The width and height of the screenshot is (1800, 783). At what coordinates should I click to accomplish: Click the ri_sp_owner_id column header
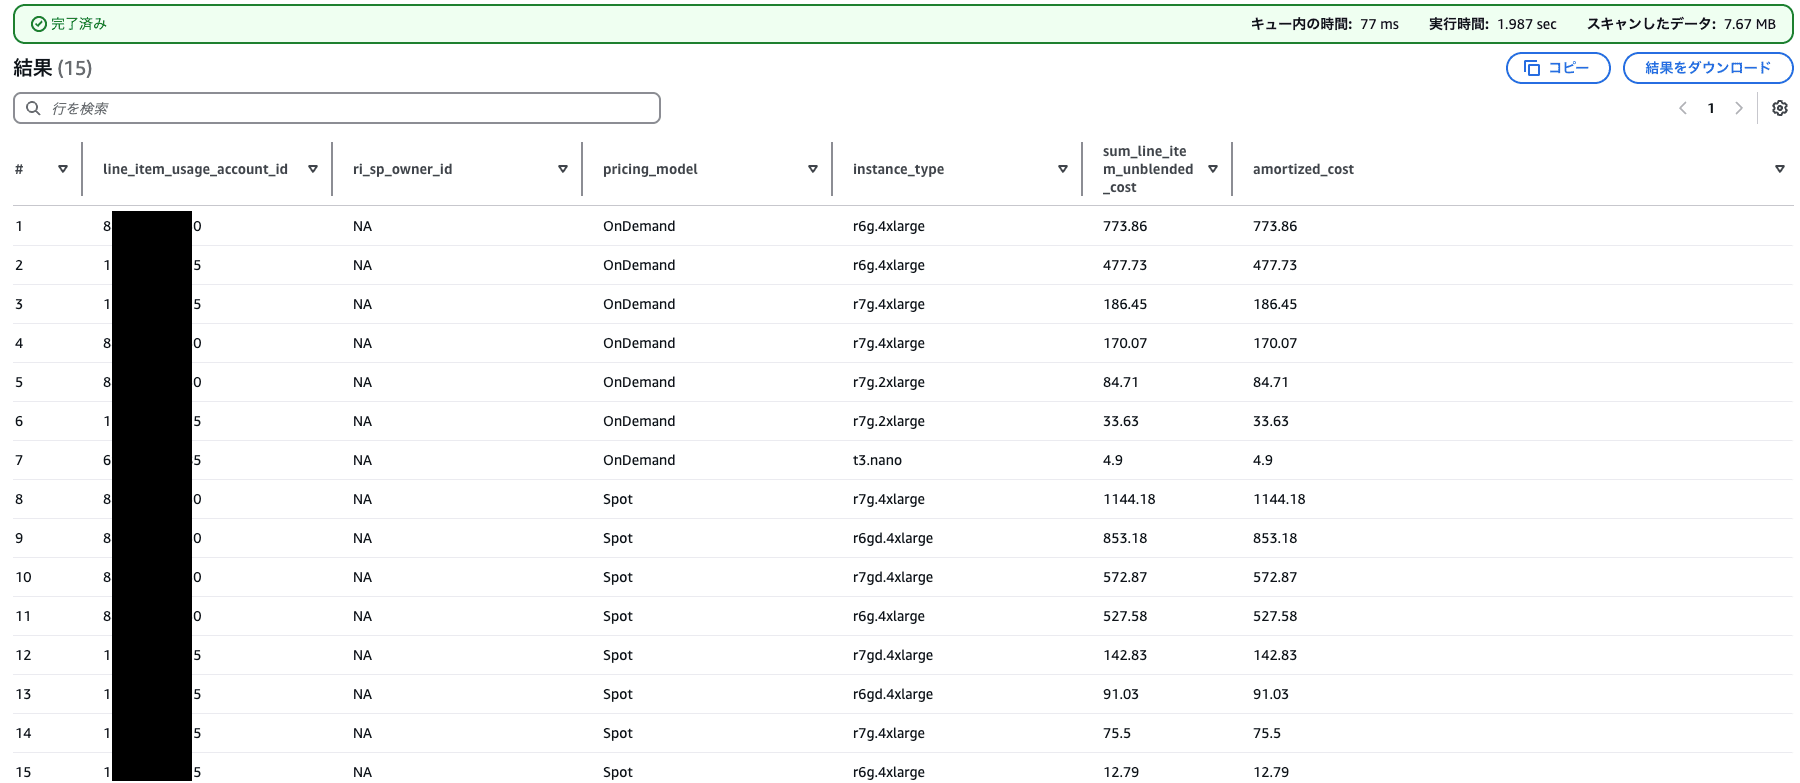[x=402, y=169]
